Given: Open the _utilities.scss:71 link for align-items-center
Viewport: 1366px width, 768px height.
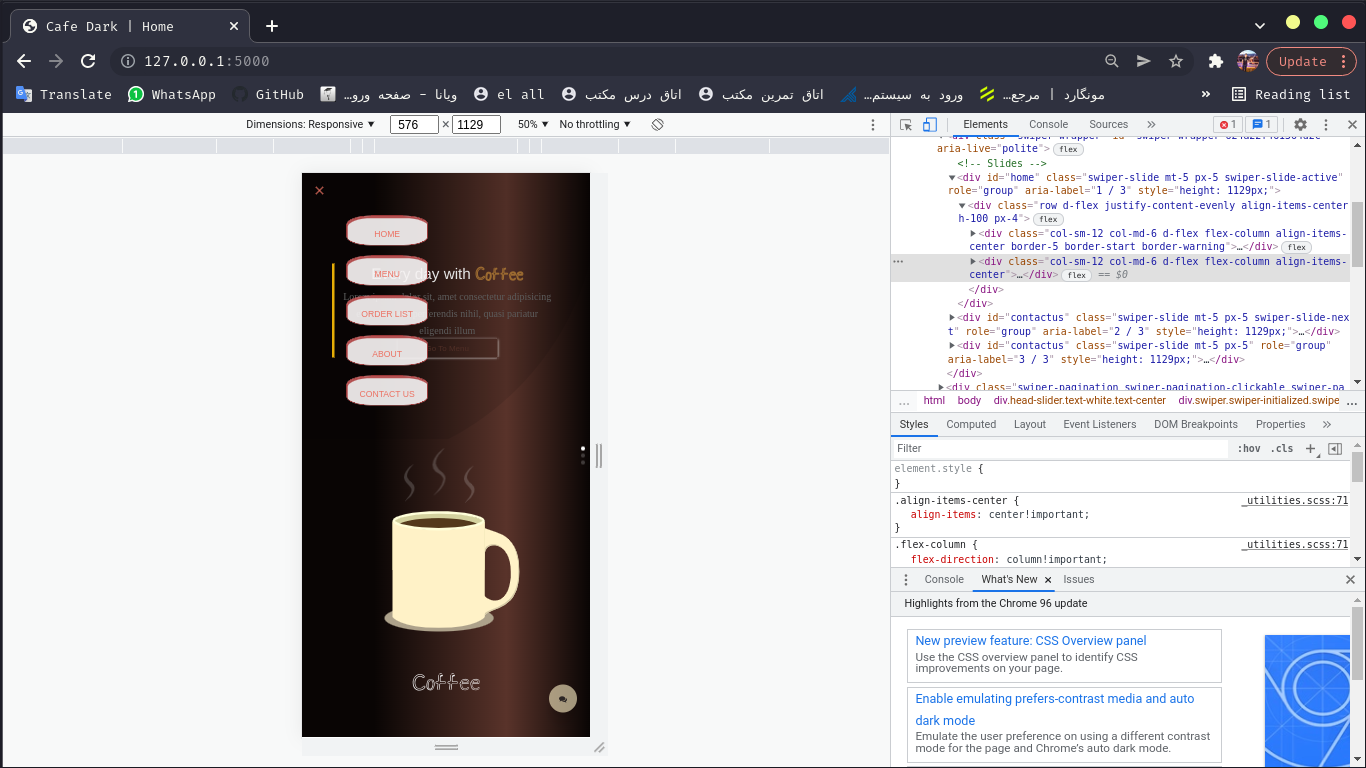Looking at the screenshot, I should pos(1295,501).
